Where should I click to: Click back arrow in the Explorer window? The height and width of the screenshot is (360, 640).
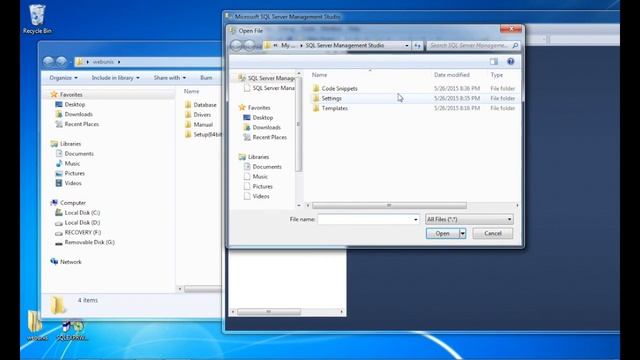[x=48, y=62]
